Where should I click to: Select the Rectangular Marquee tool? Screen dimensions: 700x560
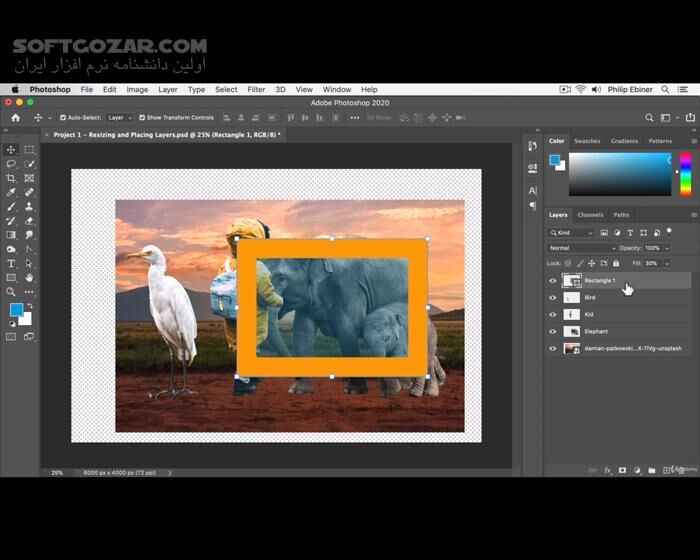pos(29,150)
